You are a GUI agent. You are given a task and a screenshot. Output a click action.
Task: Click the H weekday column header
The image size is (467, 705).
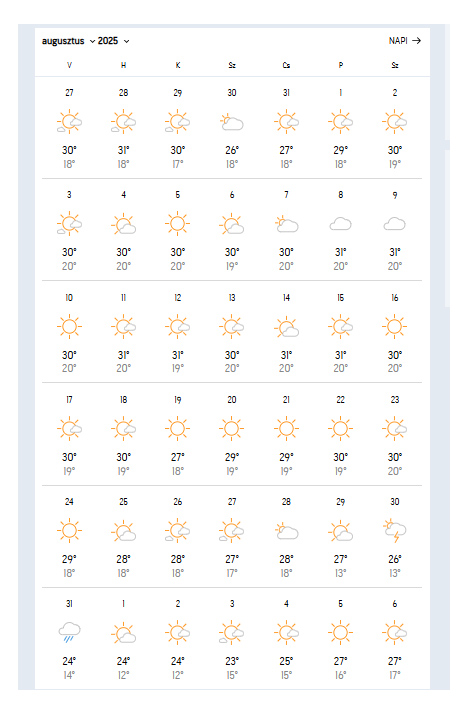click(124, 65)
